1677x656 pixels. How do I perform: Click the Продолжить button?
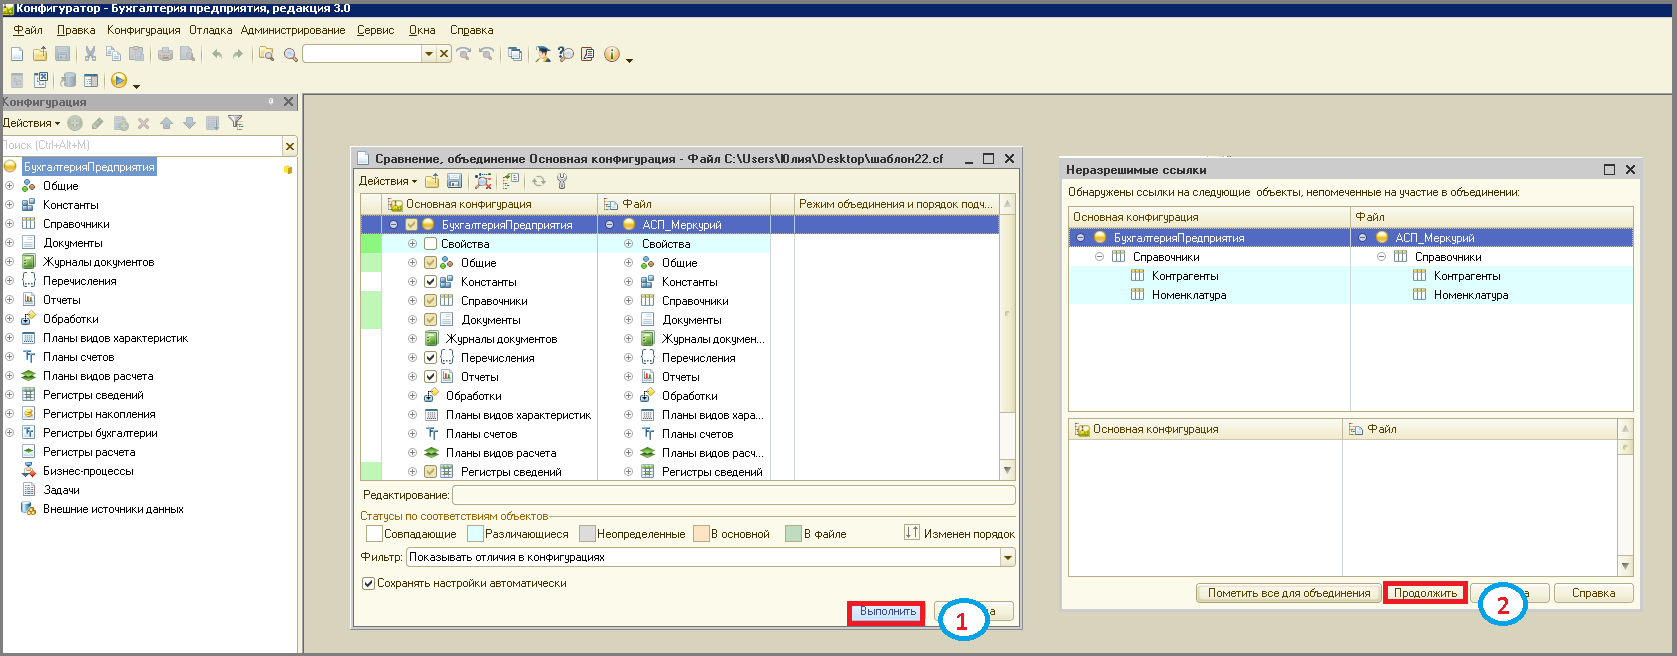pyautogui.click(x=1425, y=593)
